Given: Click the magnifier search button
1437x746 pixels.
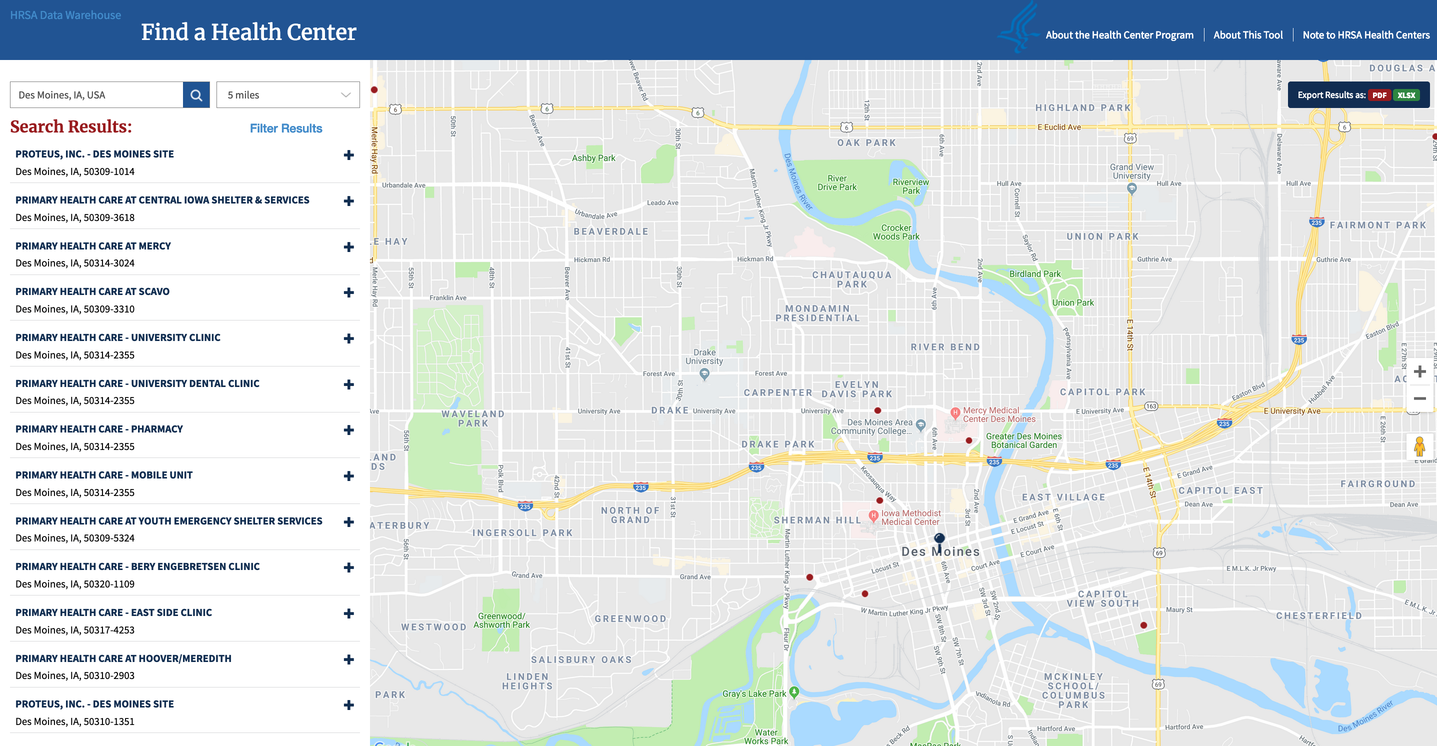Looking at the screenshot, I should coord(196,95).
